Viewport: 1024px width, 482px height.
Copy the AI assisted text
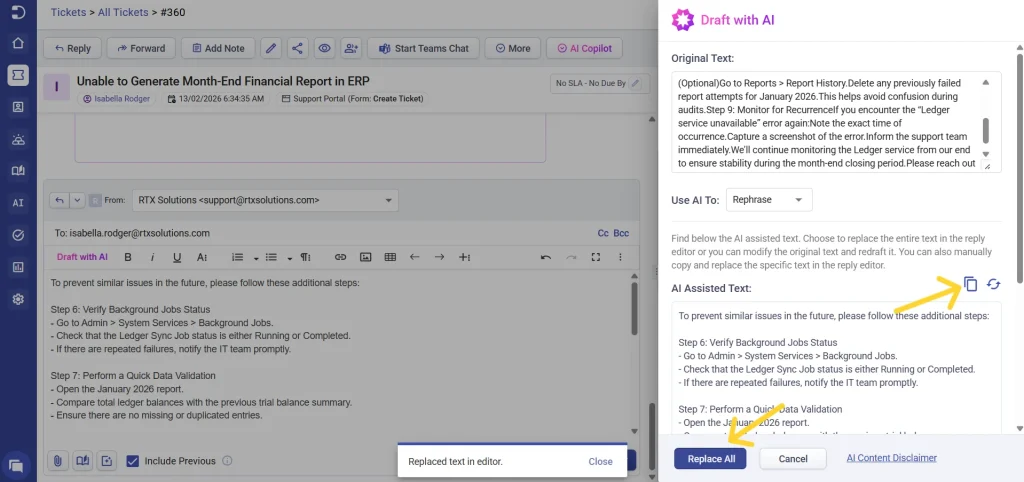(x=970, y=284)
